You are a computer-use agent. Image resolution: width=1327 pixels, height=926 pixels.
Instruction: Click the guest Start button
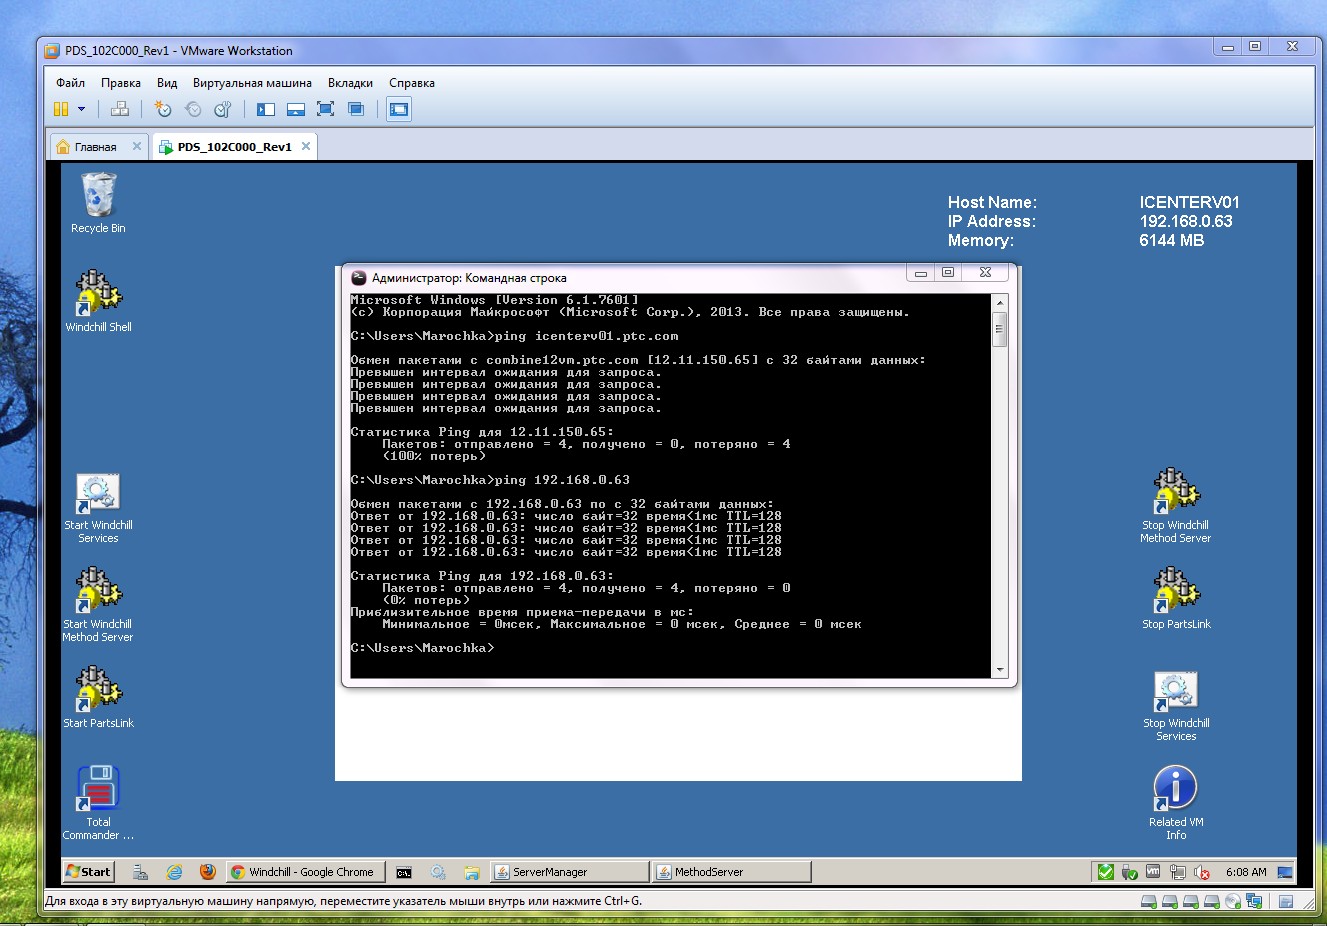coord(89,872)
